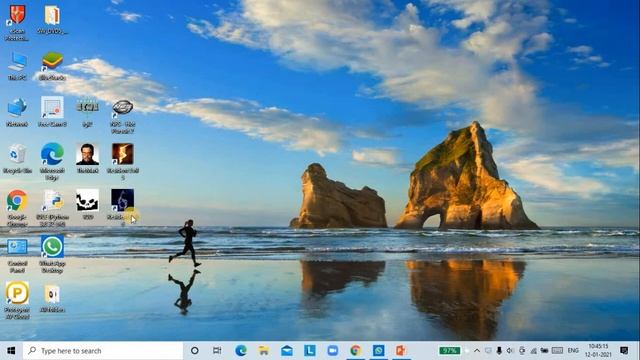The image size is (640, 360).
Task: Click the microphone tray icon
Action: click(499, 351)
